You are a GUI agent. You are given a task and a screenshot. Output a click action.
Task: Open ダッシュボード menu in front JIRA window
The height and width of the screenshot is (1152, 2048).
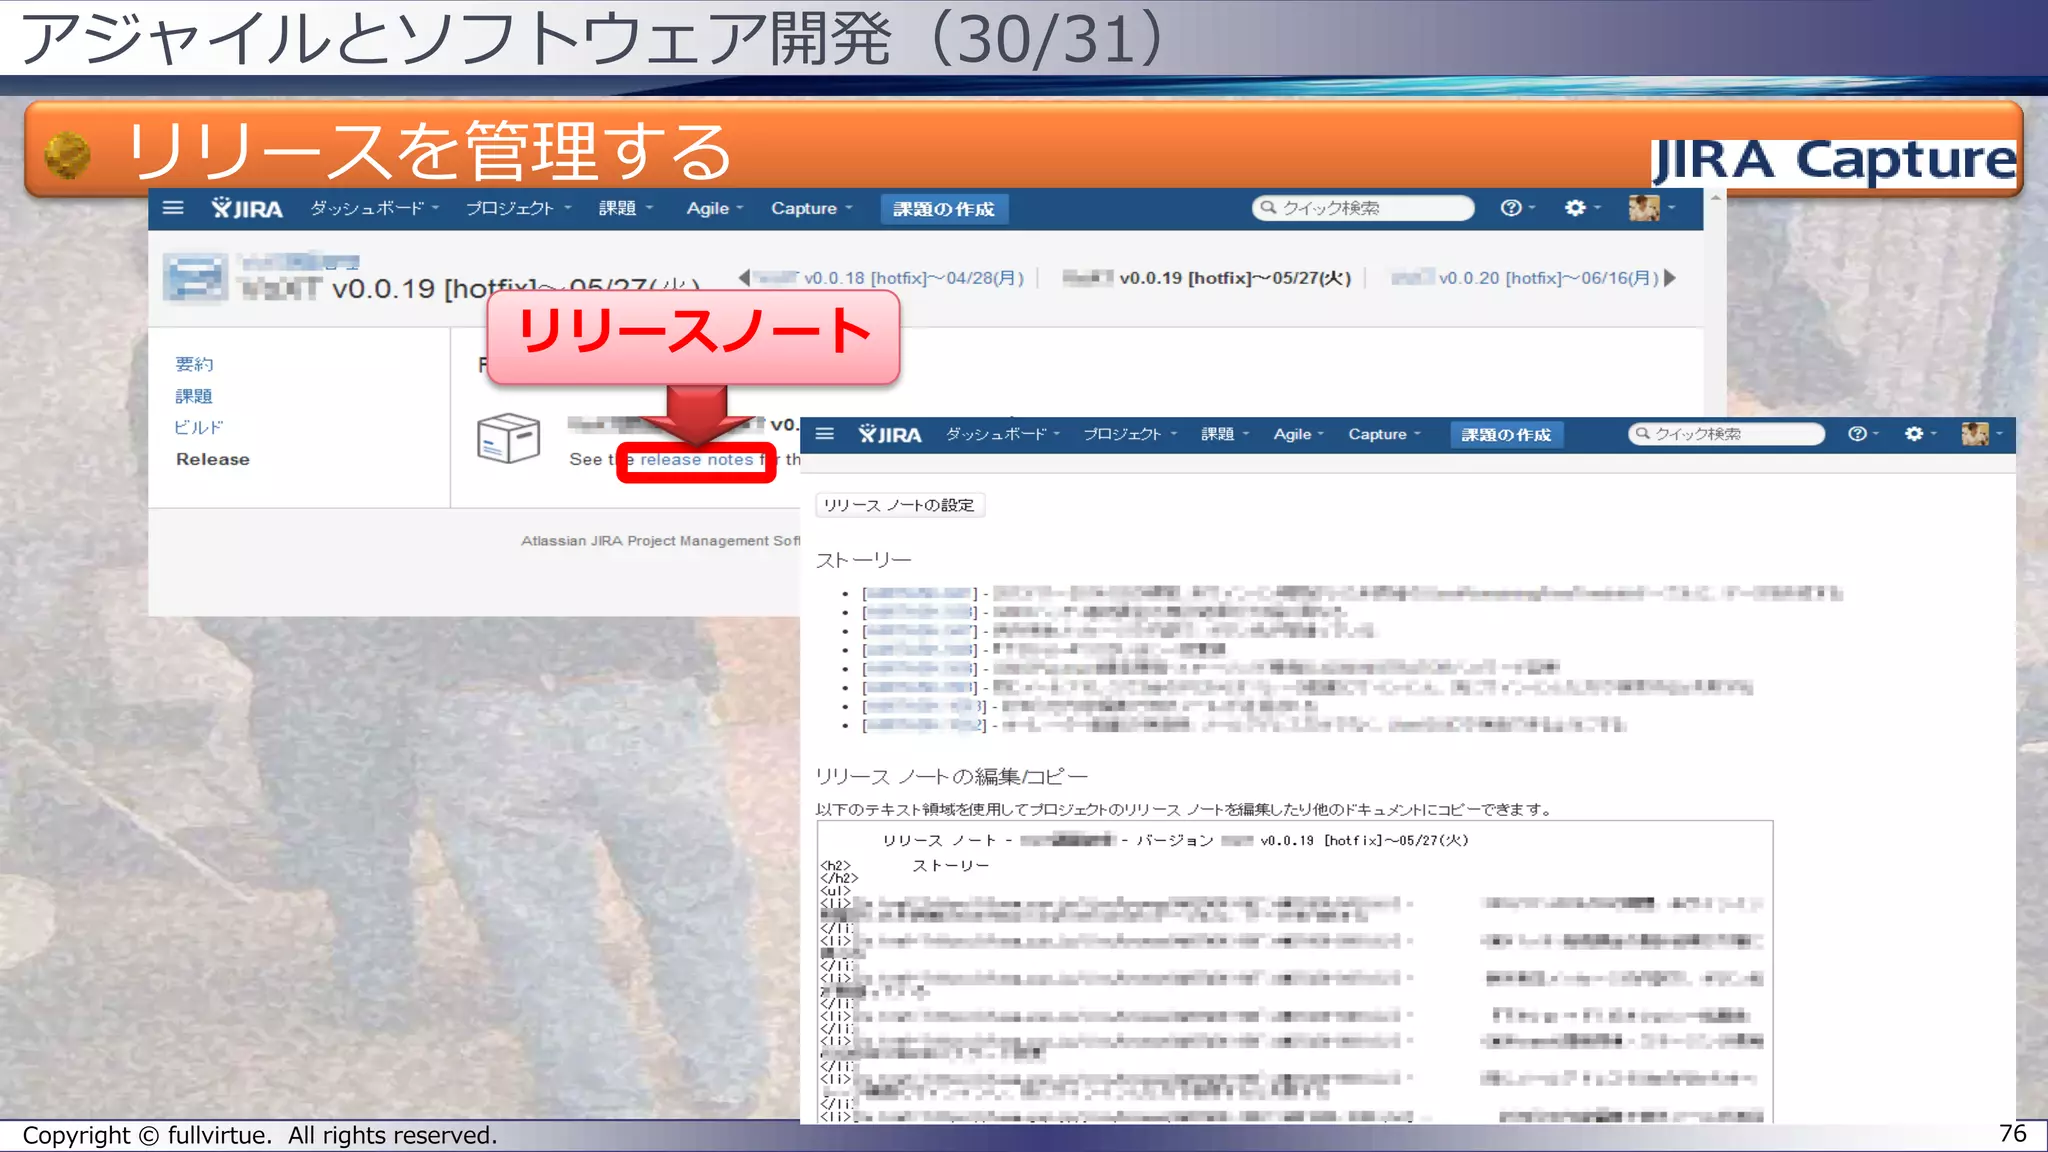coord(1002,434)
